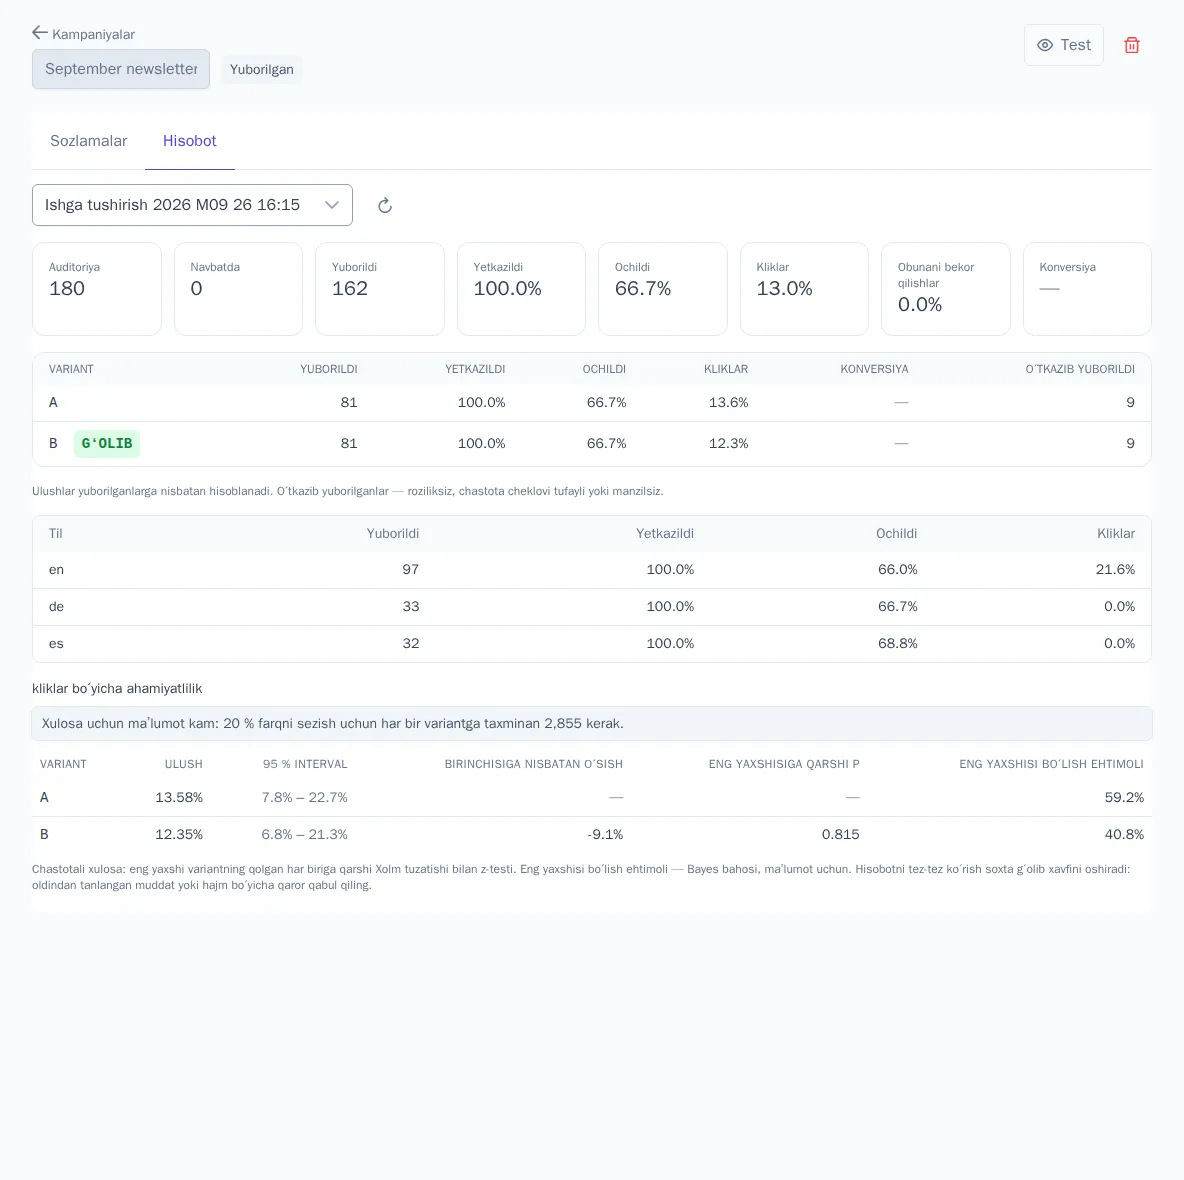
Task: Delete campaign with the red trash icon
Action: (x=1131, y=45)
